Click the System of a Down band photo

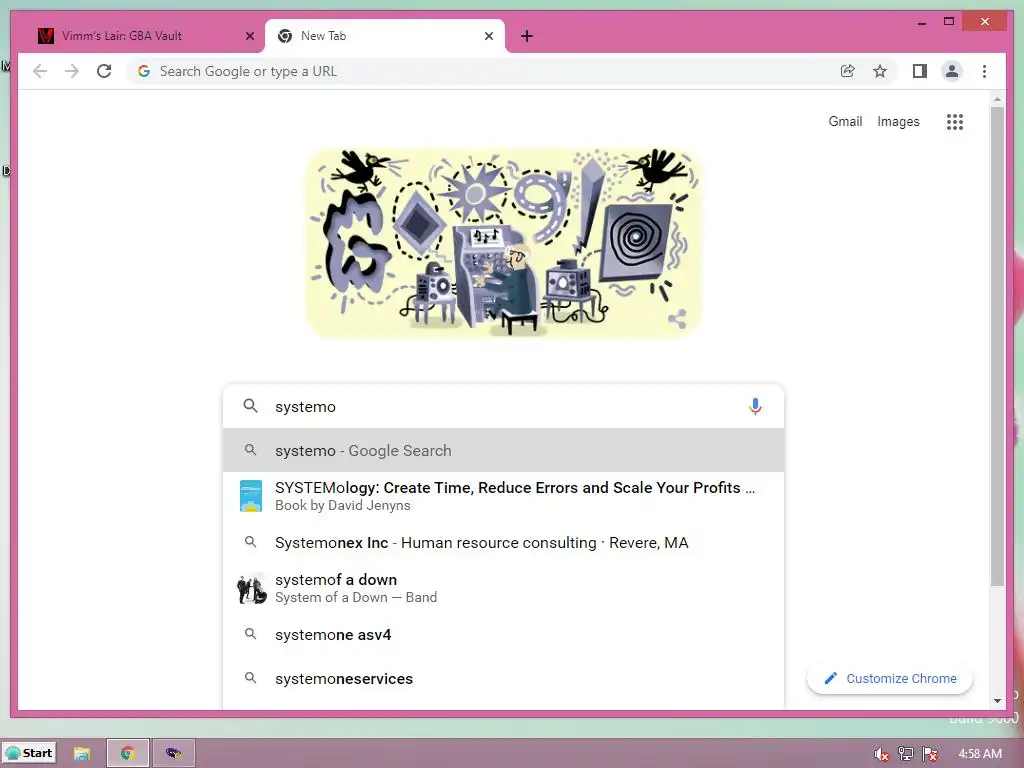(251, 588)
